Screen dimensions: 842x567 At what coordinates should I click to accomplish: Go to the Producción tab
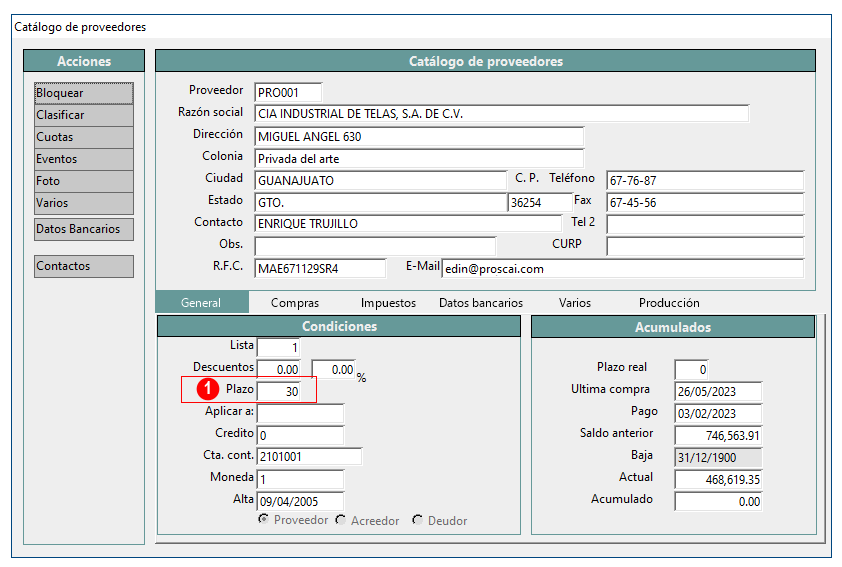[x=669, y=303]
